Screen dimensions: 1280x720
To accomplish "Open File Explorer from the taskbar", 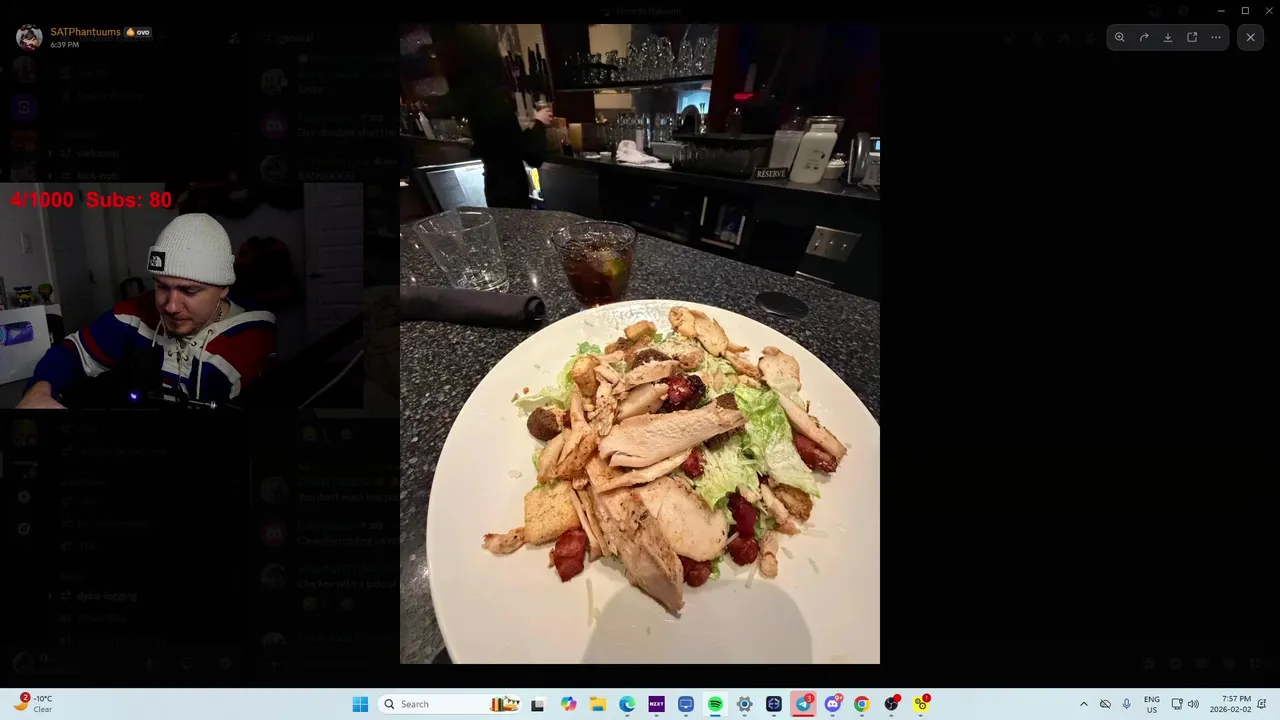I will (x=597, y=704).
